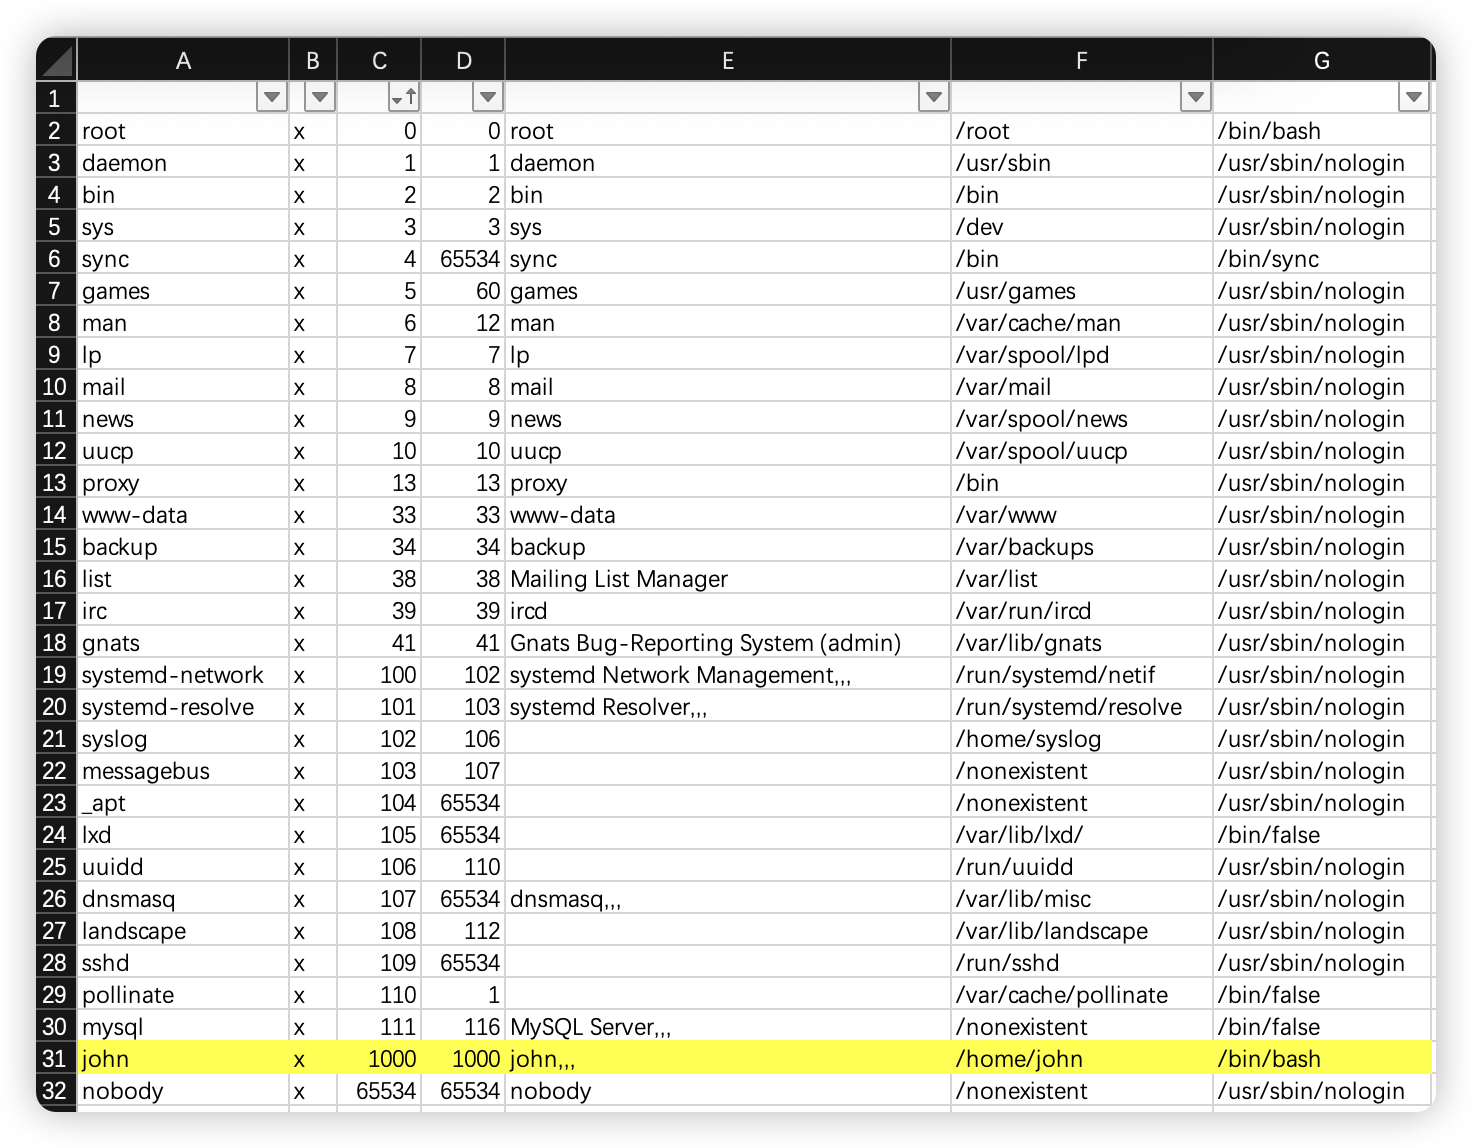Select the "/run/systemd/resolve" cell
This screenshot has width=1472, height=1148.
coord(1082,707)
